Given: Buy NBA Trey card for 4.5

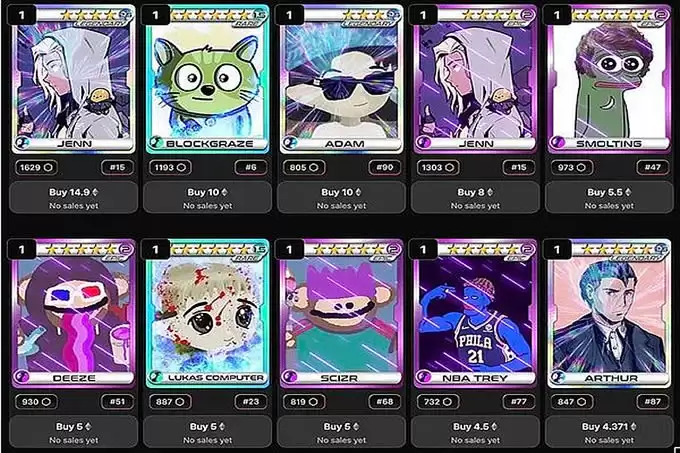Looking at the screenshot, I should click(x=475, y=432).
